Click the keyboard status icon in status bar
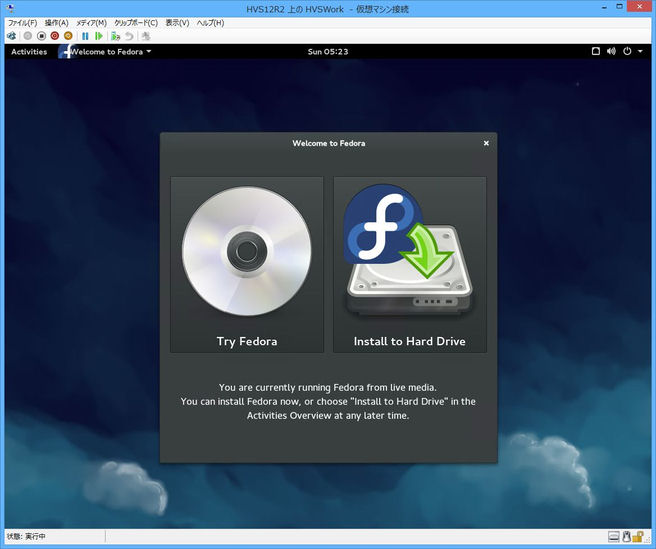The image size is (656, 549). [614, 536]
